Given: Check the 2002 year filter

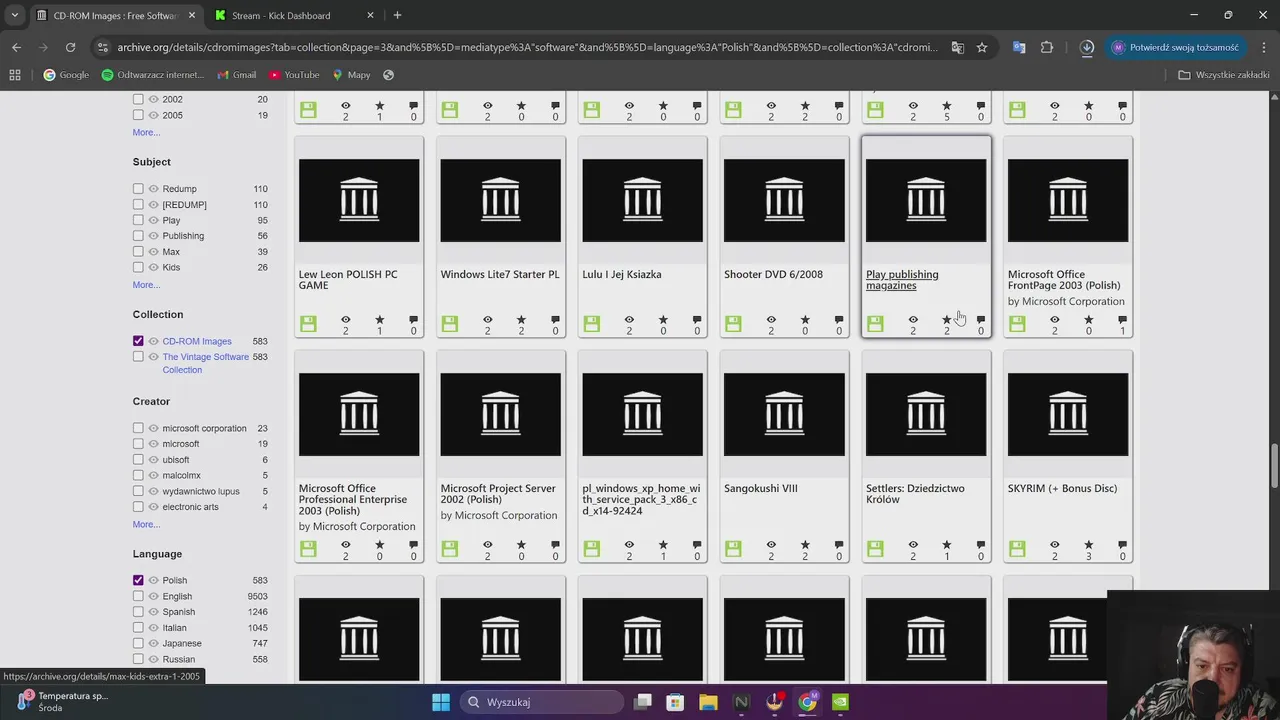Looking at the screenshot, I should (139, 99).
